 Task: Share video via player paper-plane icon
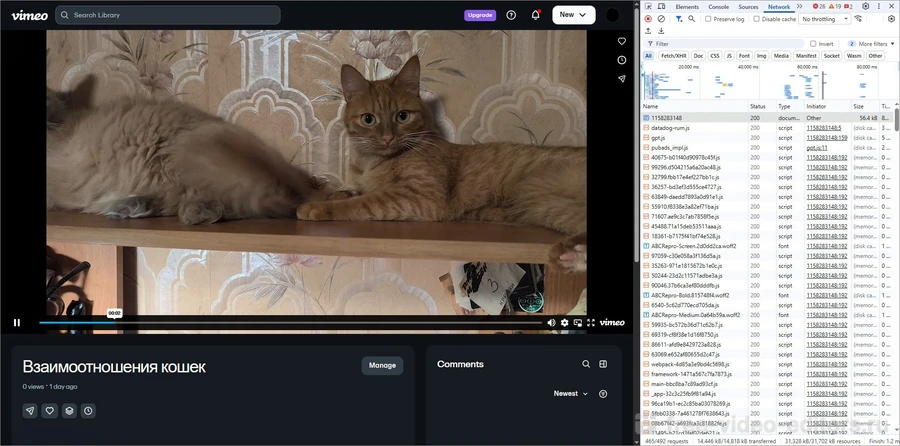622,79
